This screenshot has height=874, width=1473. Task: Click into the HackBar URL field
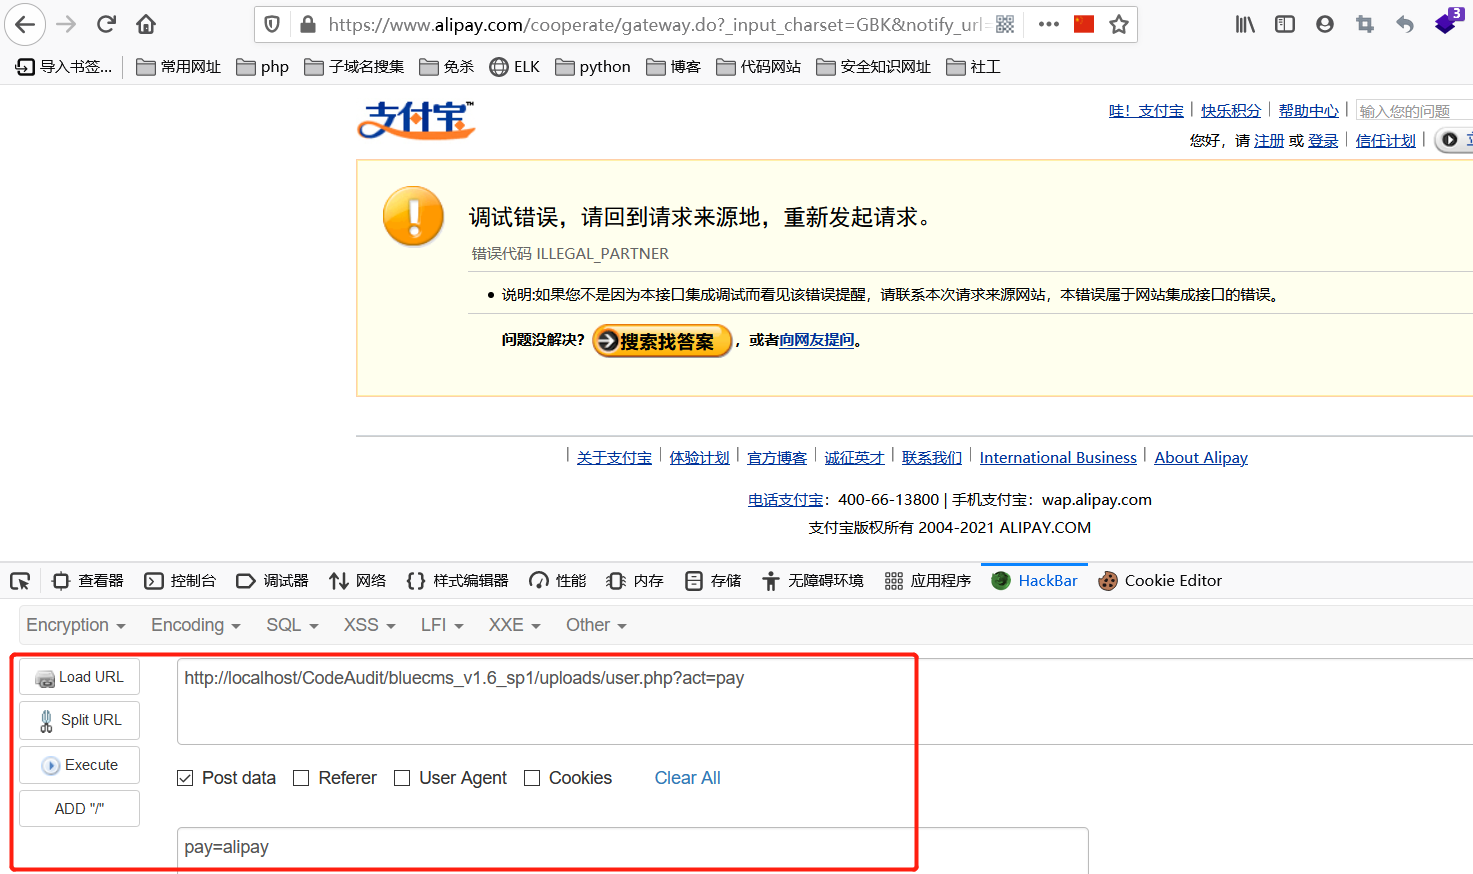coord(825,702)
